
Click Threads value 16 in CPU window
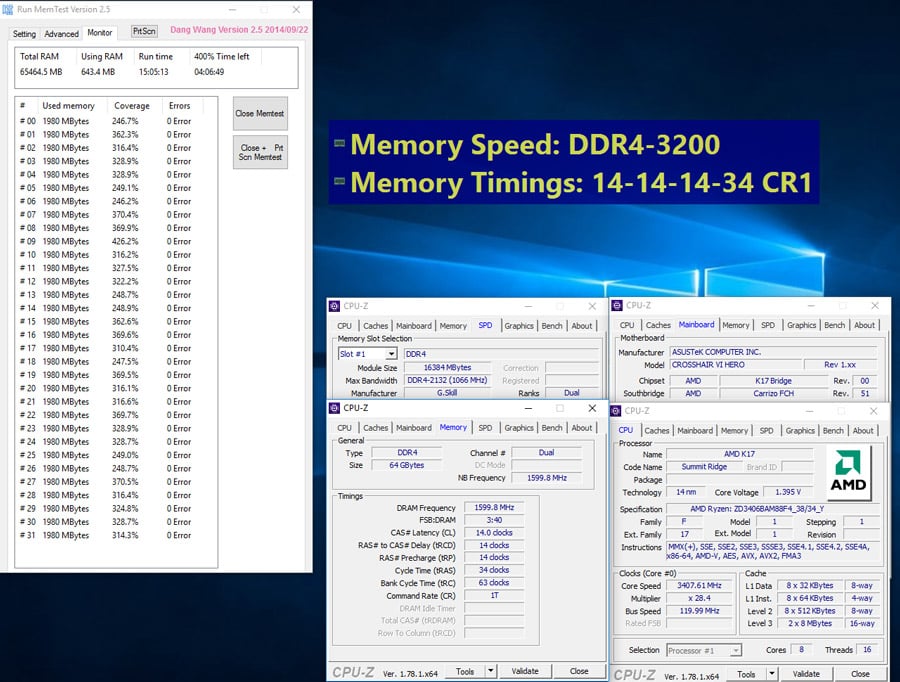click(x=867, y=649)
